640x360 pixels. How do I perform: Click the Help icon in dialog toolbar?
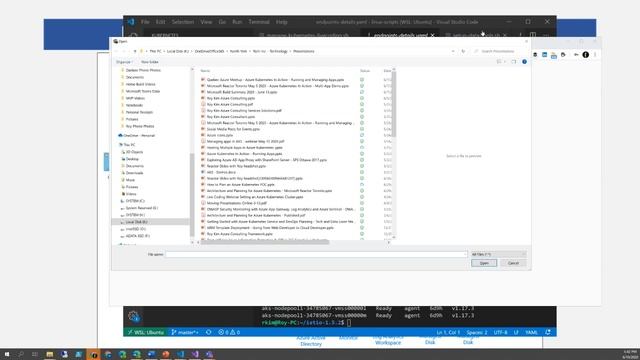pos(524,62)
